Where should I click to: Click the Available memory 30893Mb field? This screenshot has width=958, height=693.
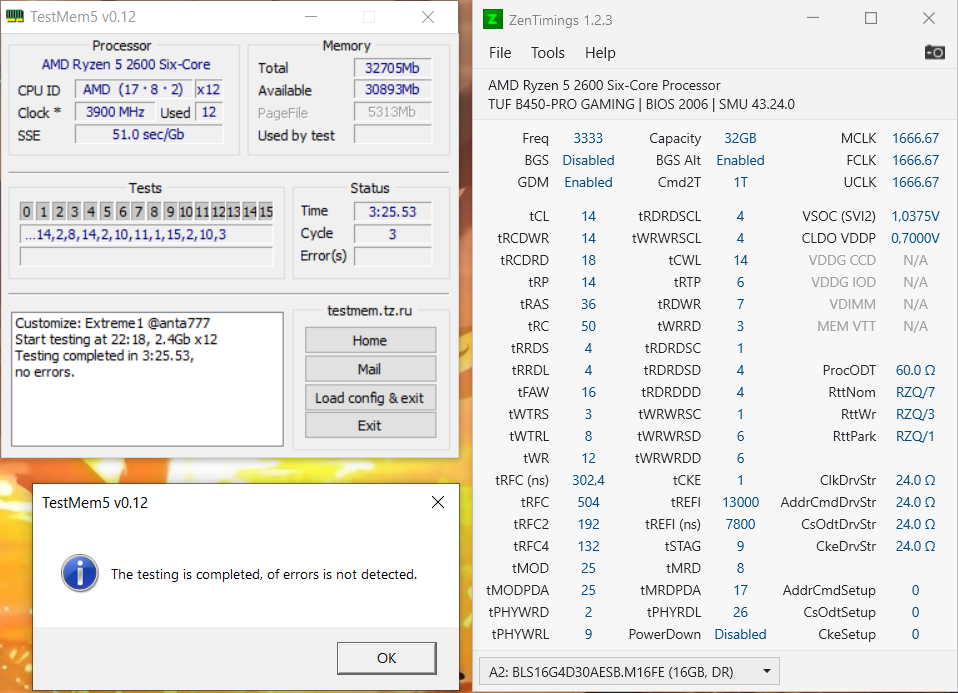pos(392,90)
